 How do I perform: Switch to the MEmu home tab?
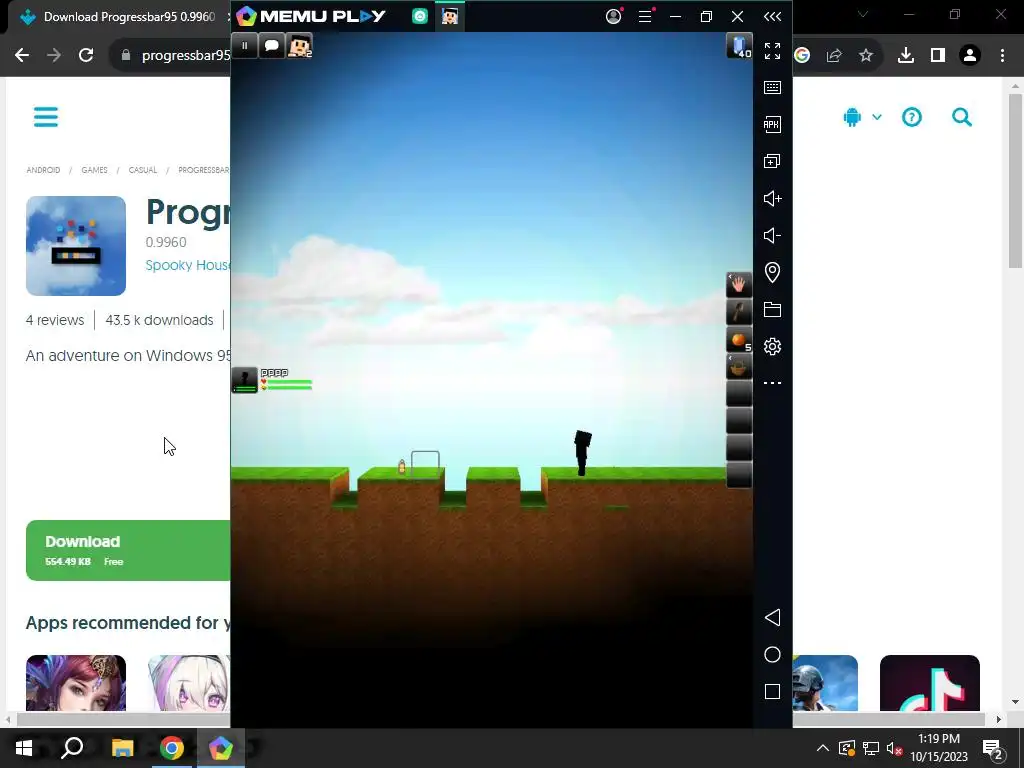point(420,16)
